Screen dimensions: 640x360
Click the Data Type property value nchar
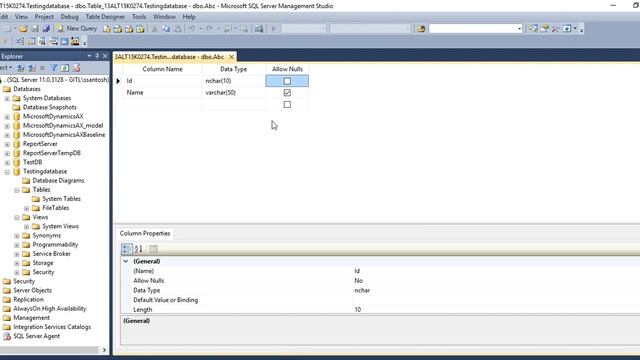[362, 291]
